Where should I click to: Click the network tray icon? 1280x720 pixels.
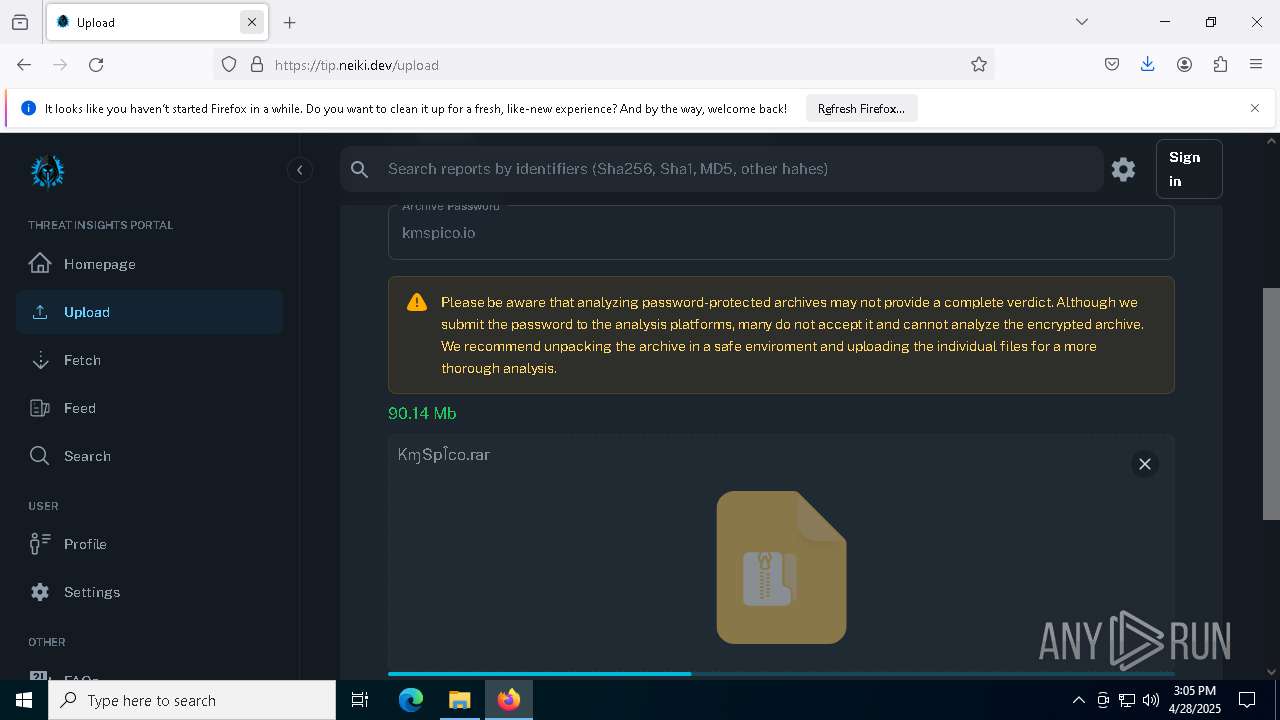[1127, 700]
